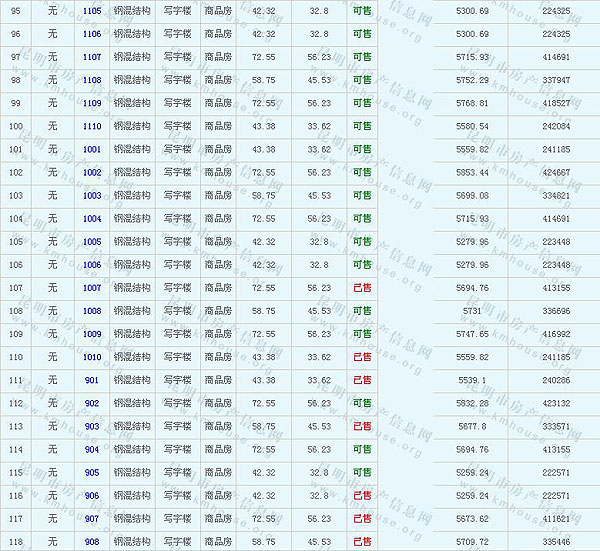Open room 1010 link

tap(92, 357)
